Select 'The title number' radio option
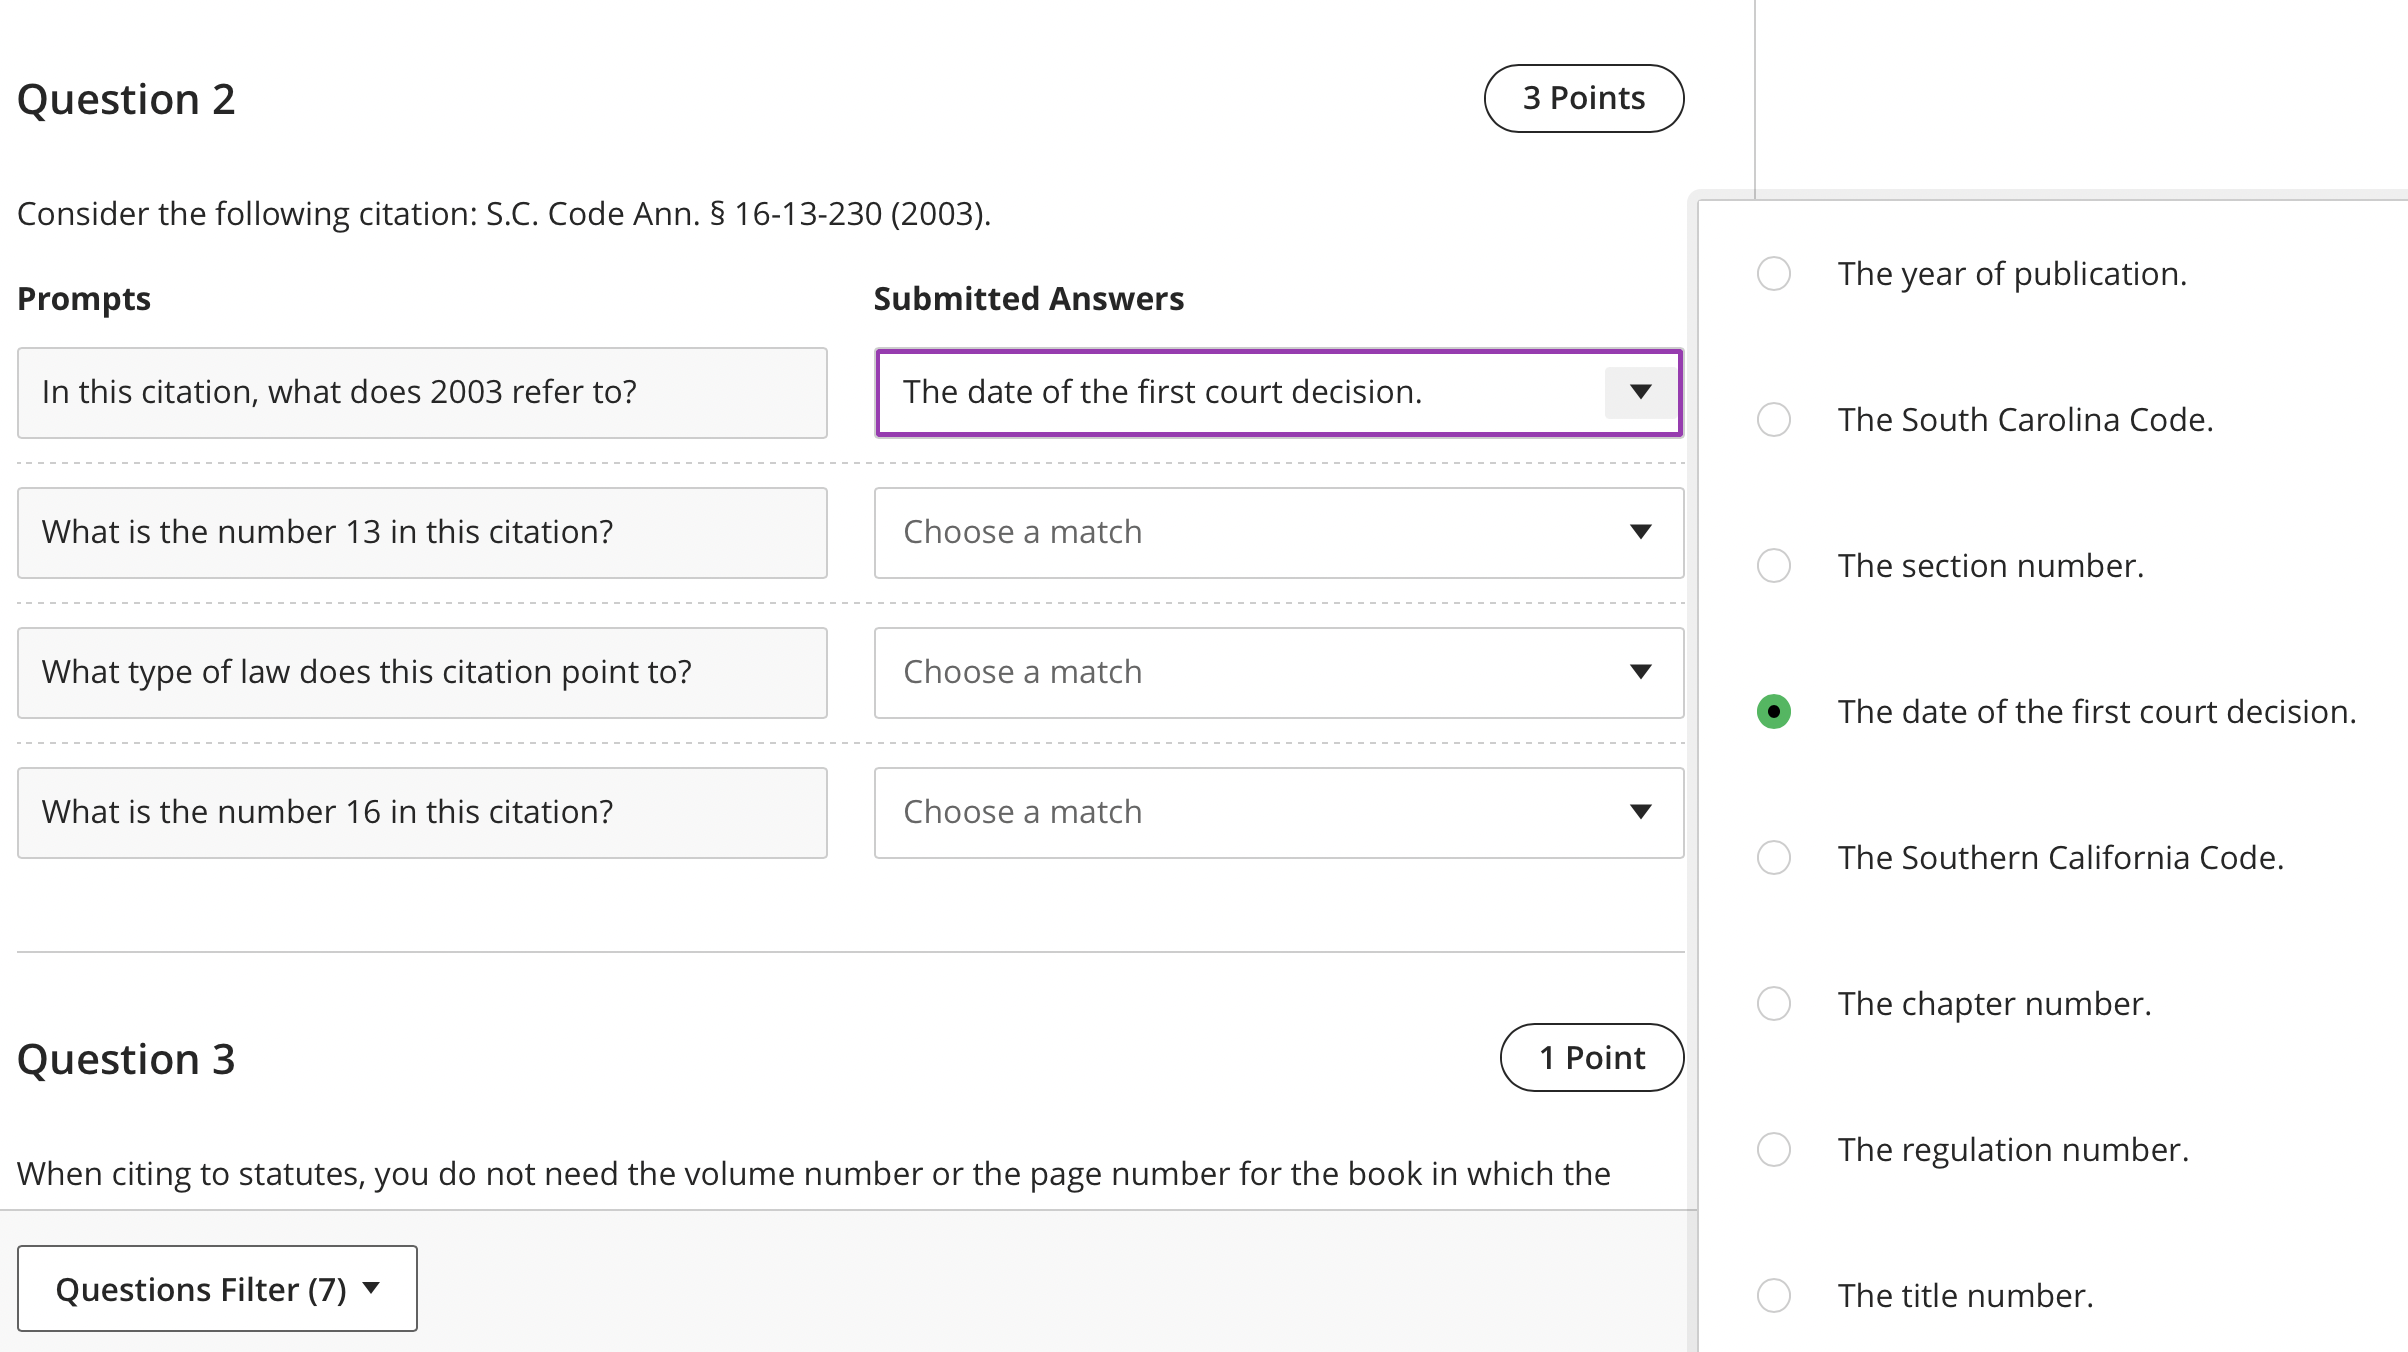This screenshot has height=1352, width=2408. (1774, 1296)
